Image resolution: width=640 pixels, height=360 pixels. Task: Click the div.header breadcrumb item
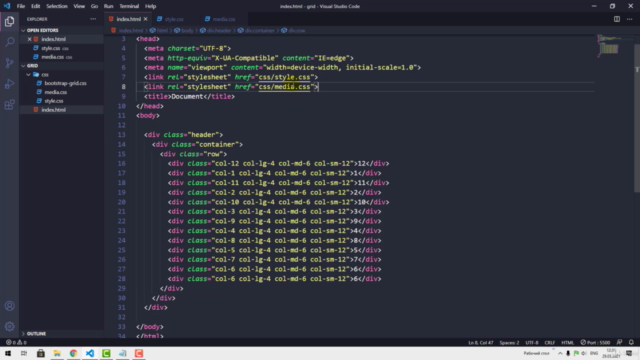point(216,31)
